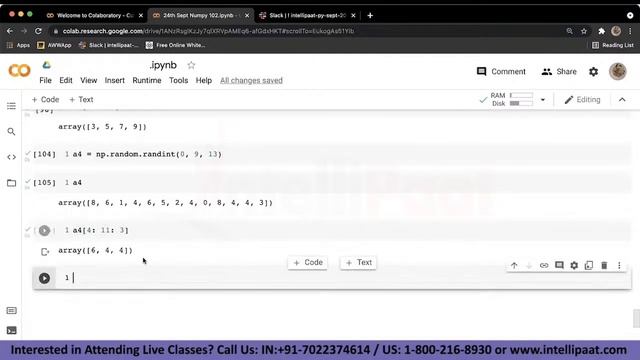This screenshot has width=640, height=360.
Task: Click the output toggle icon beside array([6, 4, 4])
Action: point(45,252)
